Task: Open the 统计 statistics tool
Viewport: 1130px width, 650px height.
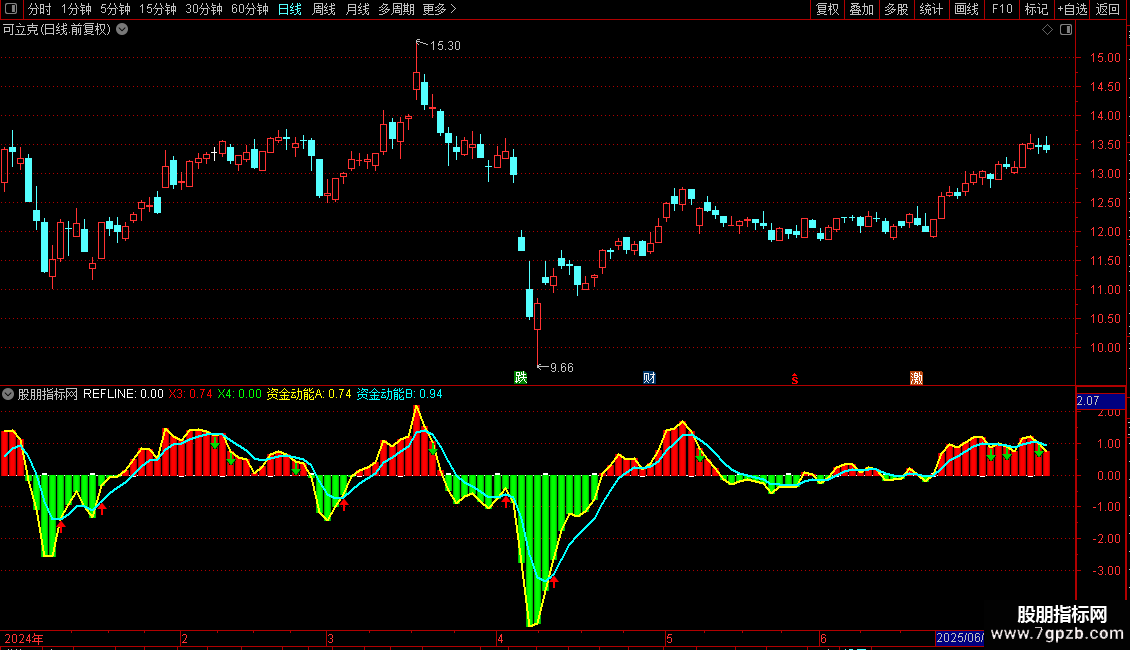Action: click(x=931, y=9)
